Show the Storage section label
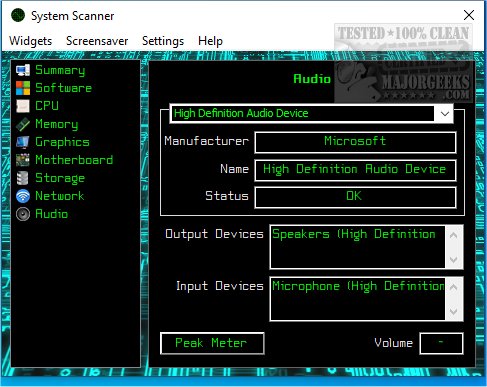 point(60,178)
